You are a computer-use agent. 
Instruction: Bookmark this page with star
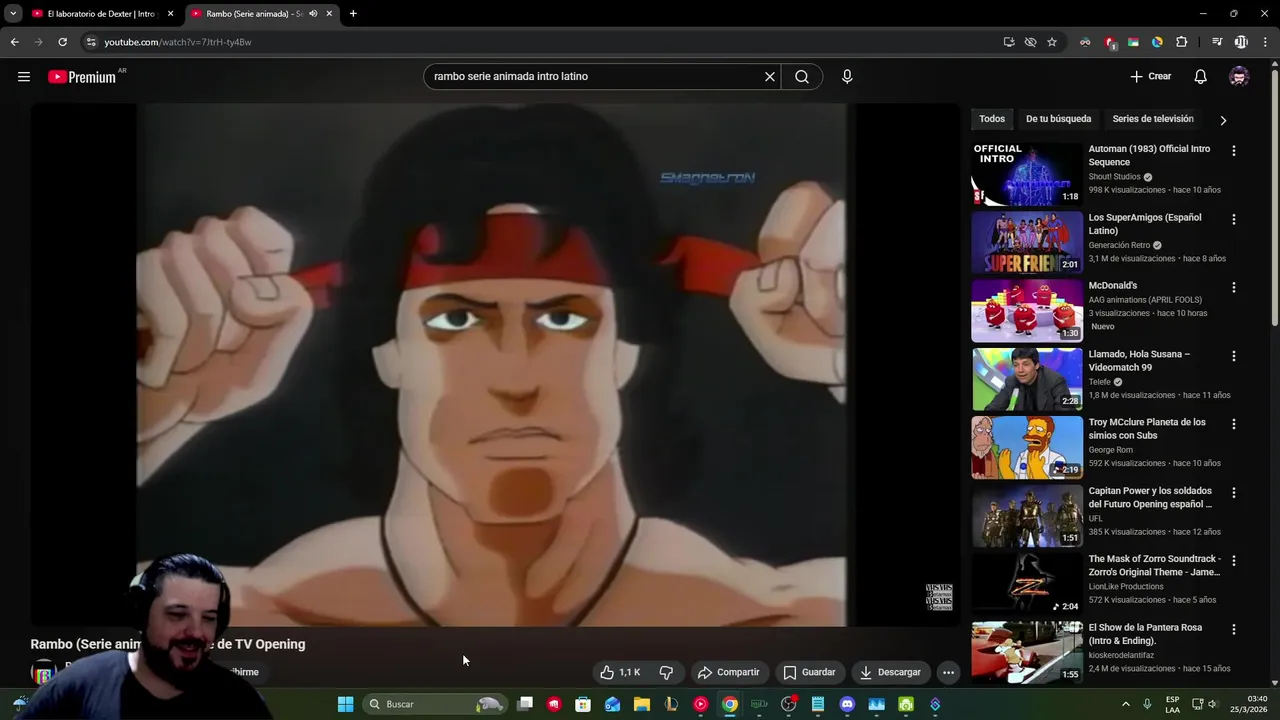tap(1052, 42)
